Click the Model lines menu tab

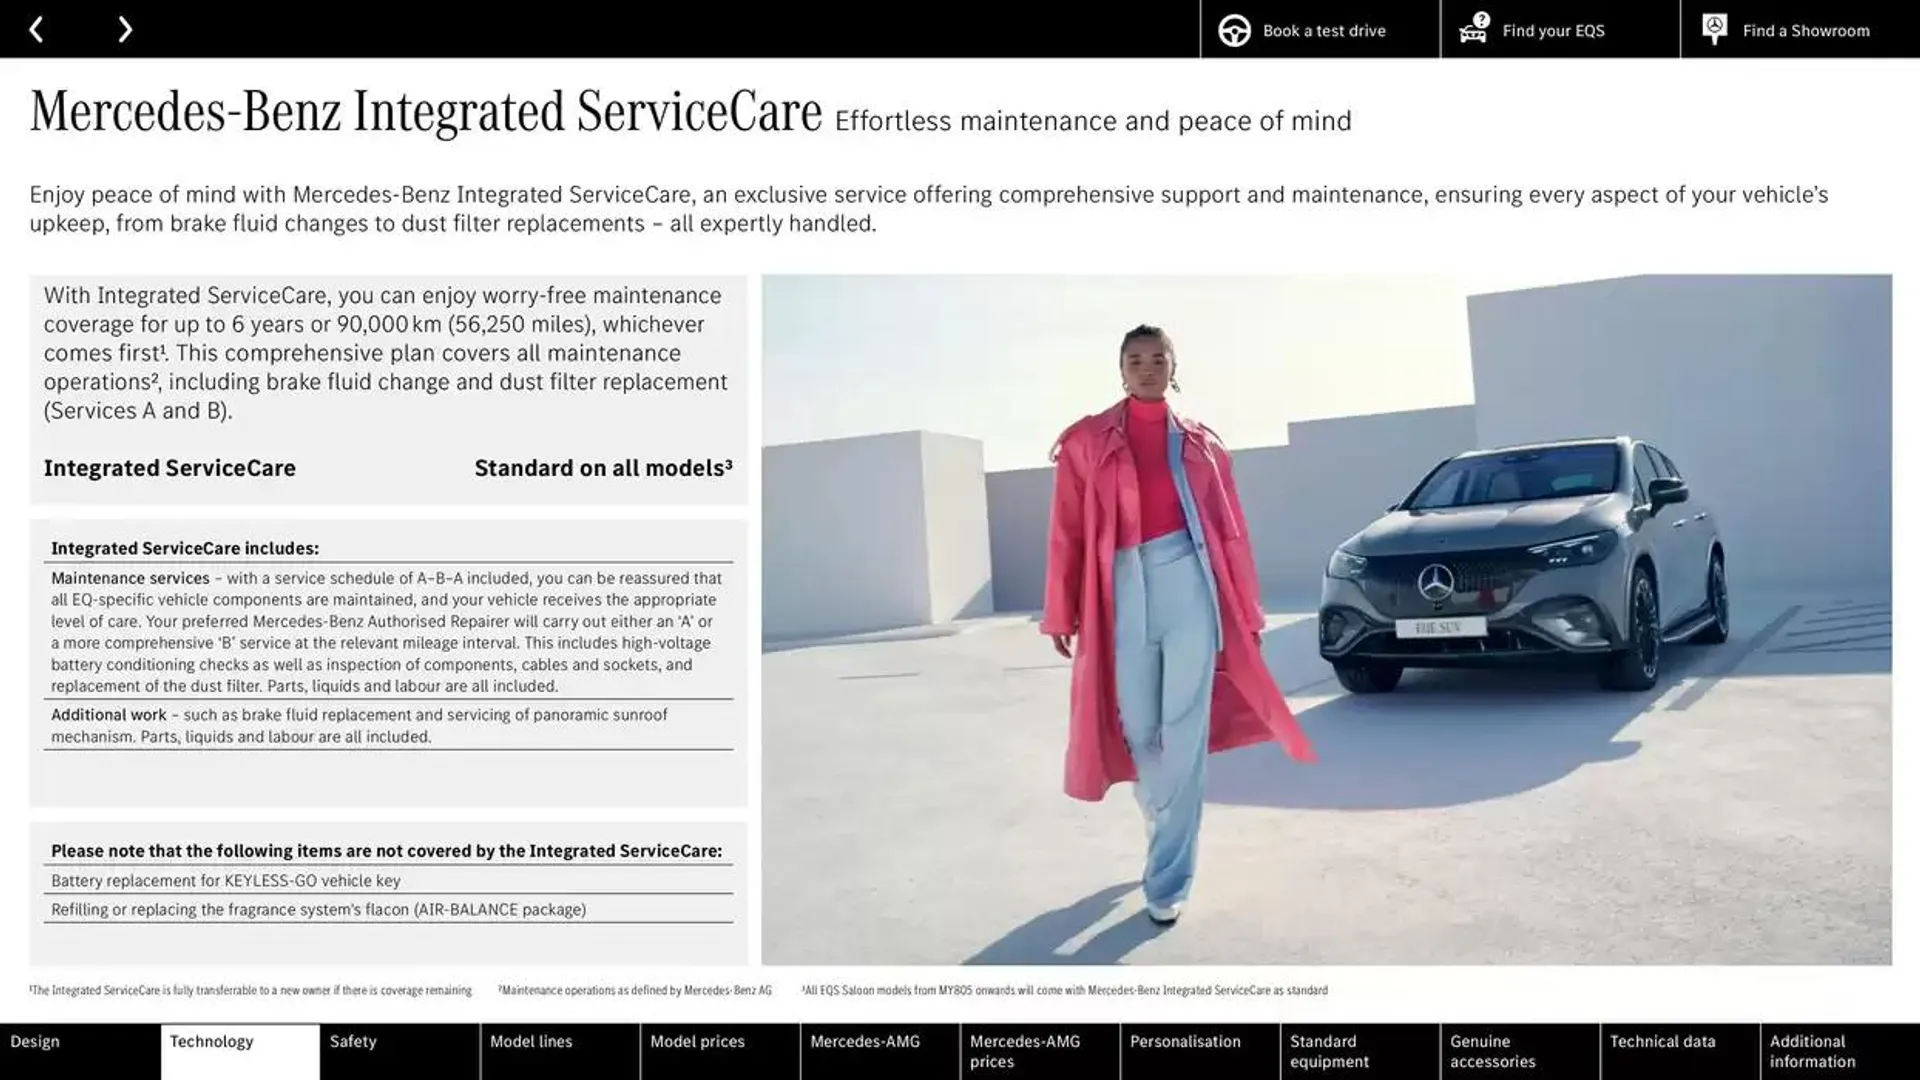point(531,1042)
